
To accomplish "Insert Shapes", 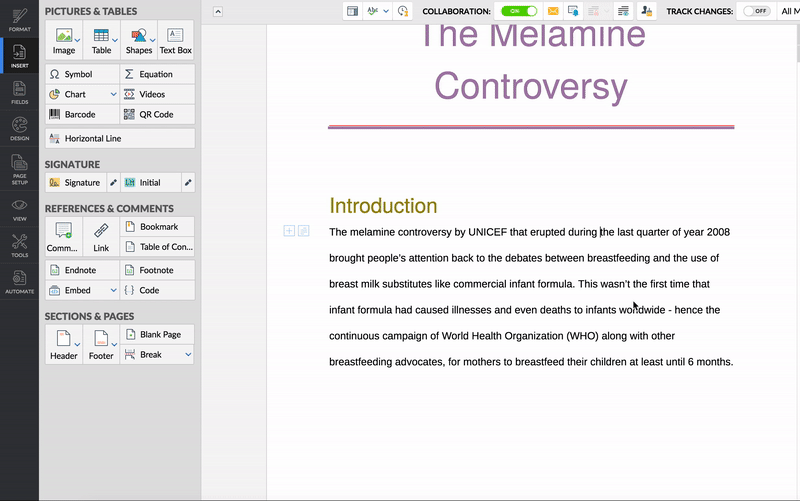I will [138, 40].
